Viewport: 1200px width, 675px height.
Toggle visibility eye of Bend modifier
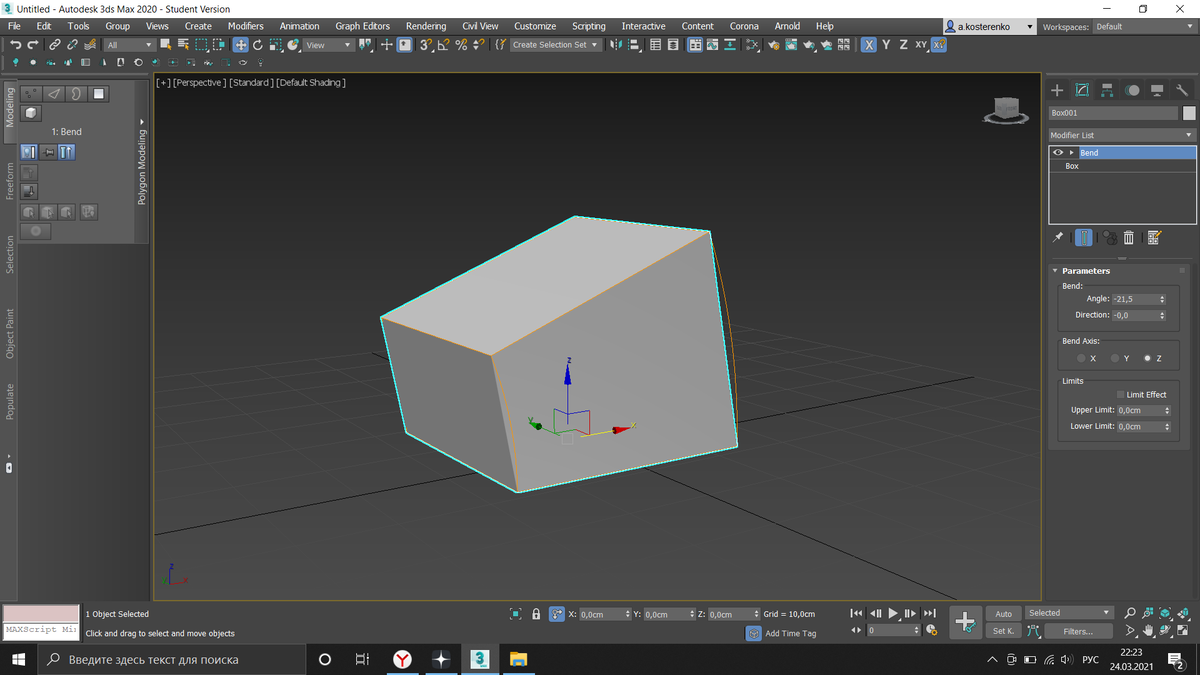pyautogui.click(x=1058, y=153)
